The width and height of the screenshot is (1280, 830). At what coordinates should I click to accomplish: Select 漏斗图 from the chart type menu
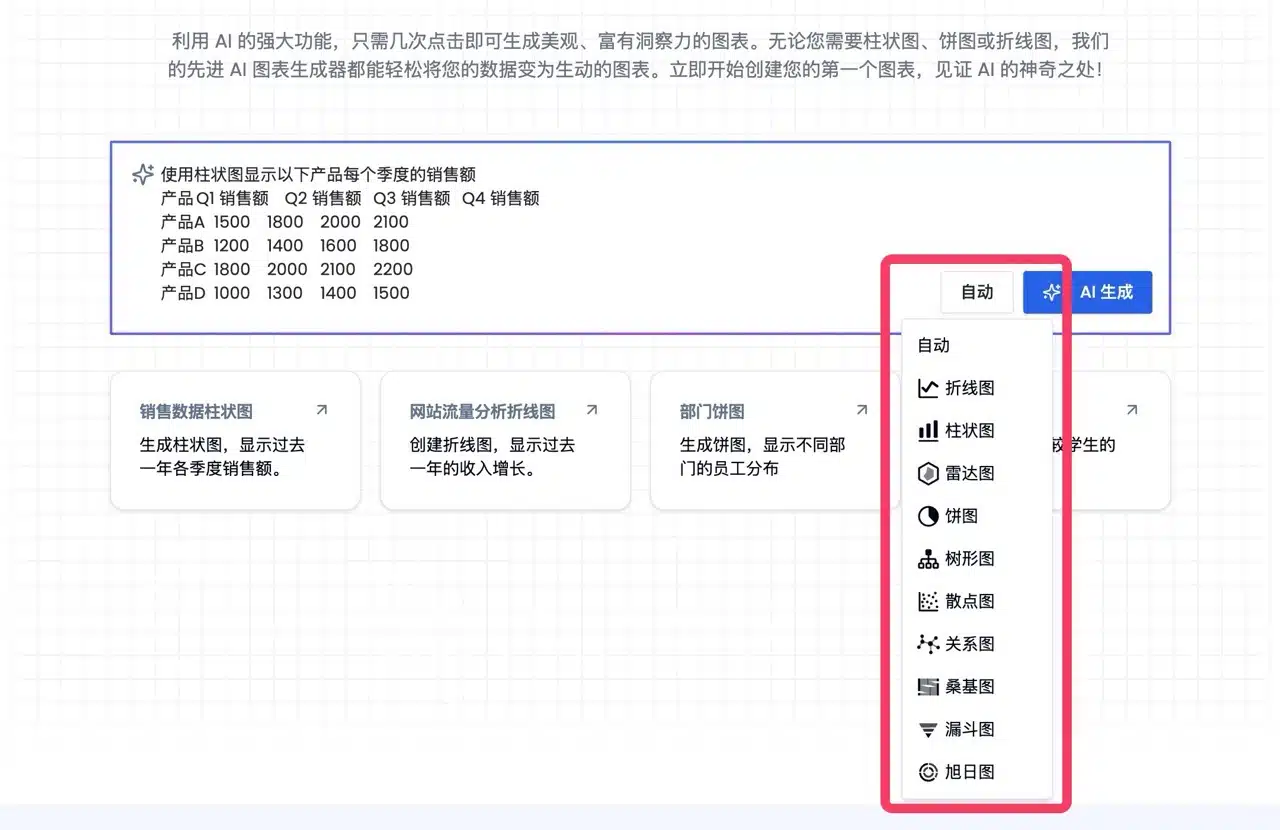[x=970, y=730]
